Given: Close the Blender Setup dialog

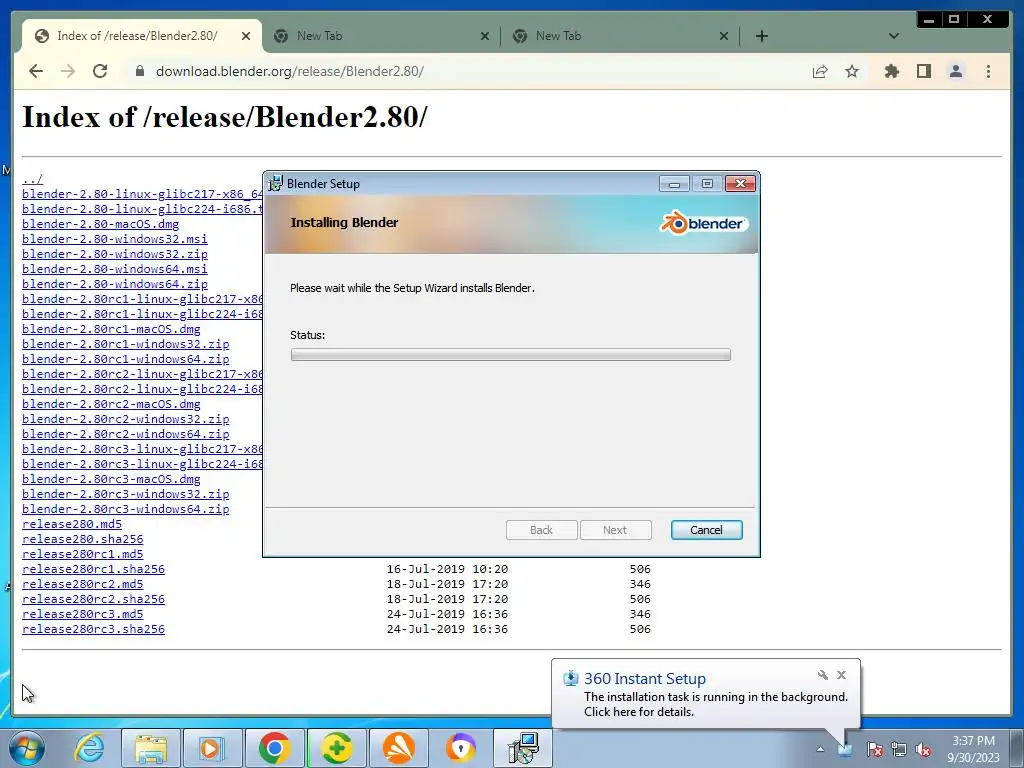Looking at the screenshot, I should [x=741, y=184].
